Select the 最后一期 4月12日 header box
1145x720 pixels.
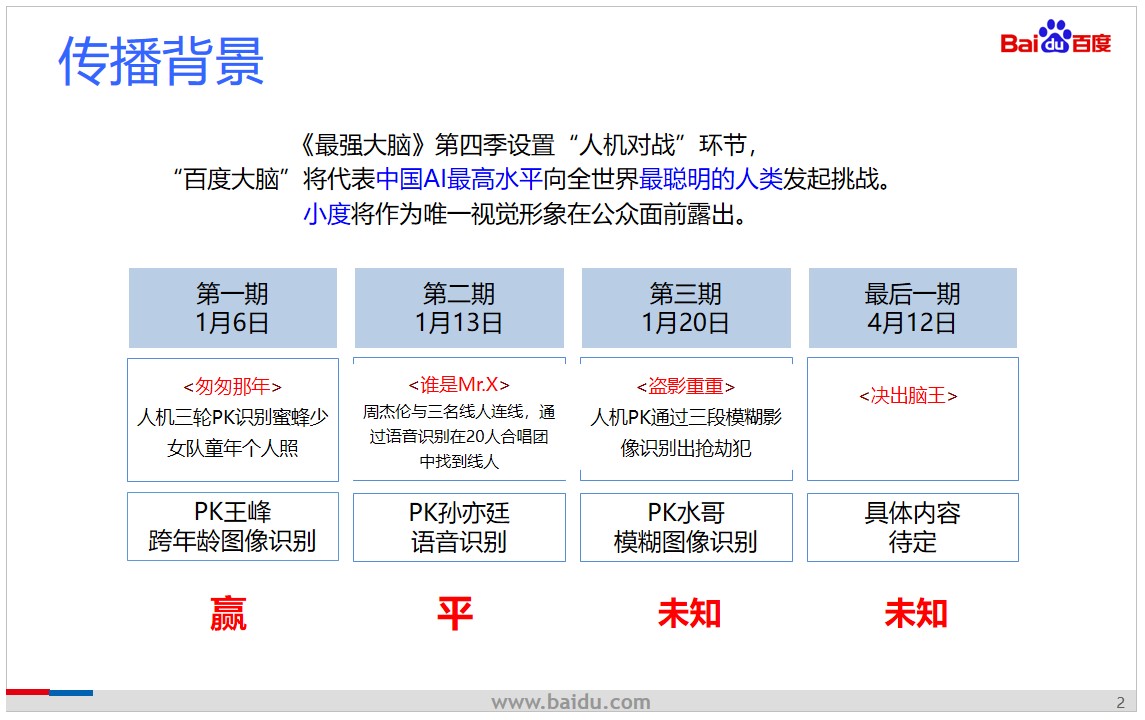pos(912,307)
